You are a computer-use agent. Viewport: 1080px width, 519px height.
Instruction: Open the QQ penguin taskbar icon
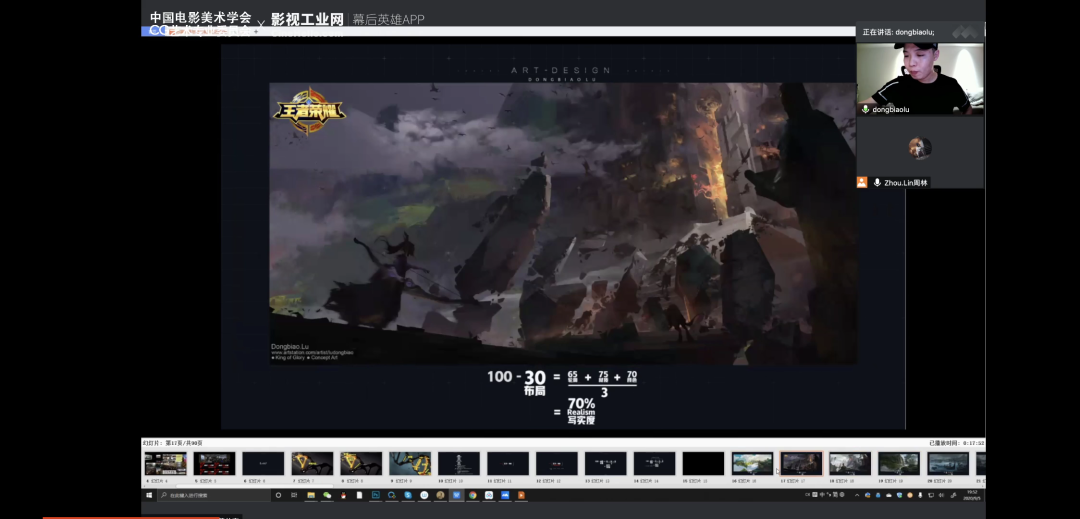(x=343, y=495)
